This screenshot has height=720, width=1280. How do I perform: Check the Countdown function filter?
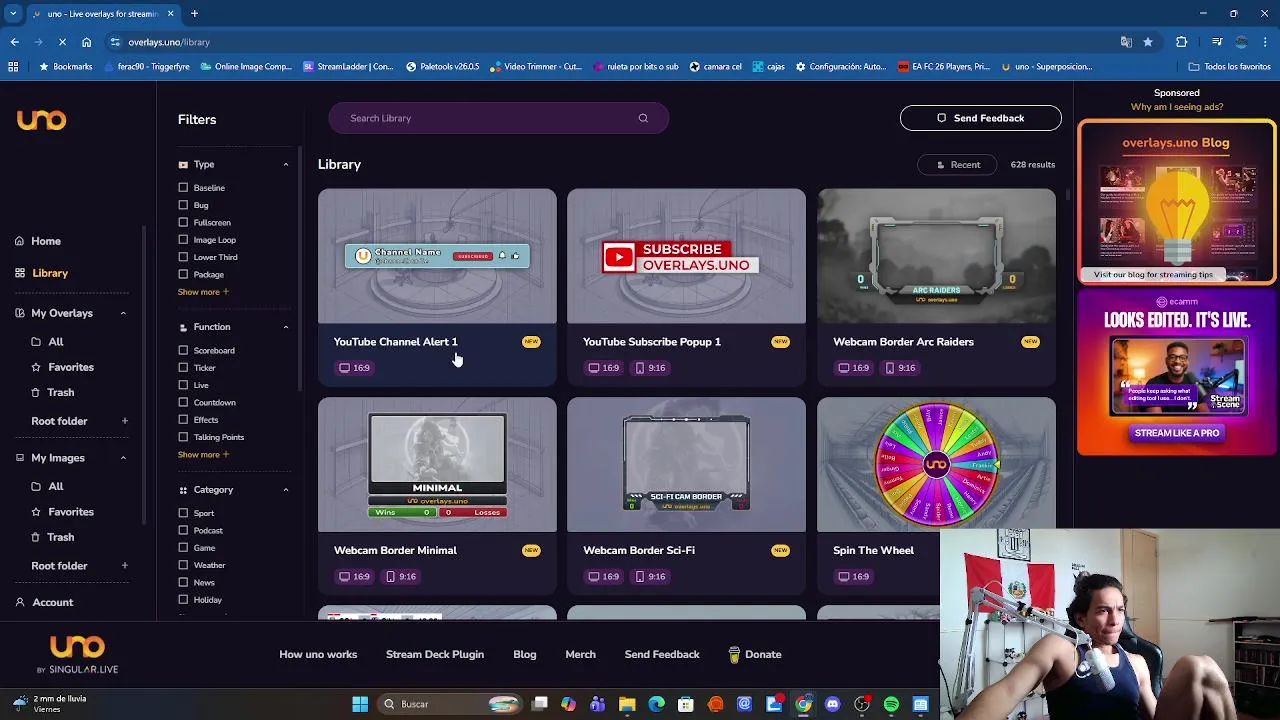183,402
